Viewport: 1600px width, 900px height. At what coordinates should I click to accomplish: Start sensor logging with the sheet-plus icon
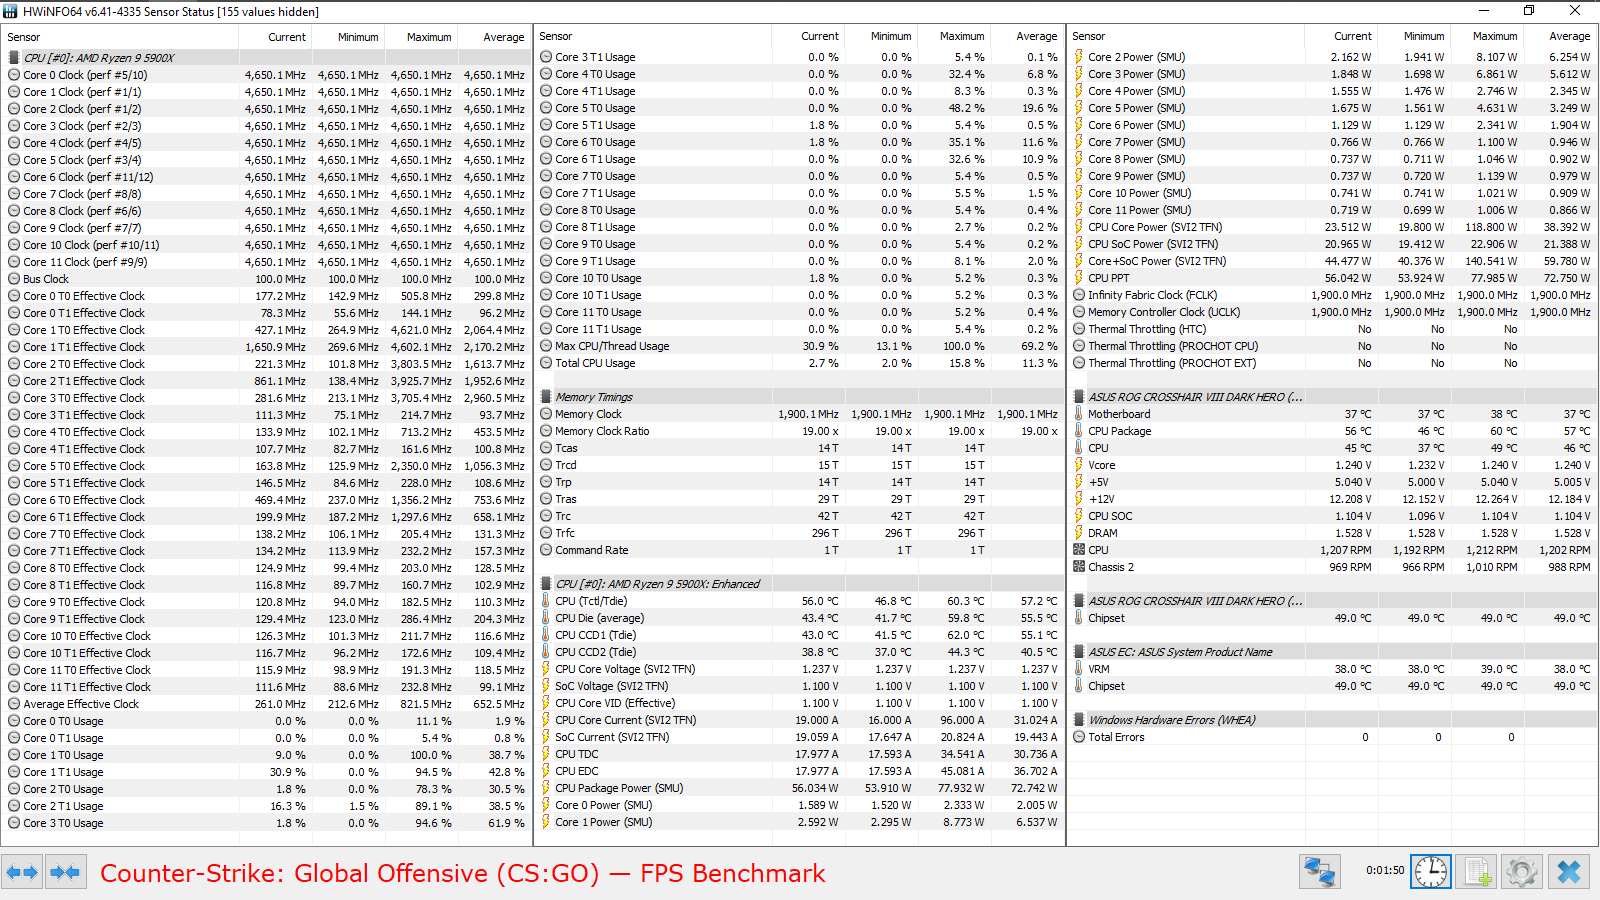click(x=1477, y=872)
